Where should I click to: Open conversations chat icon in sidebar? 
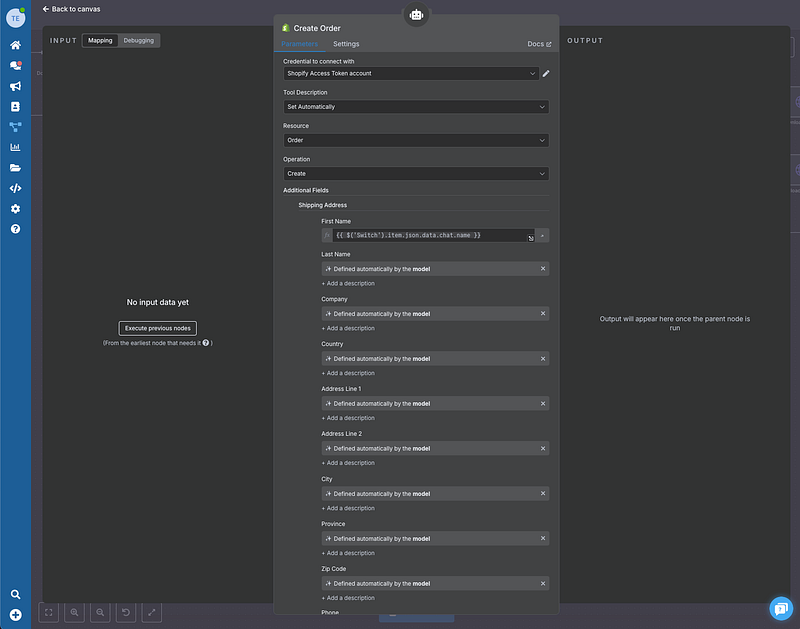15,66
